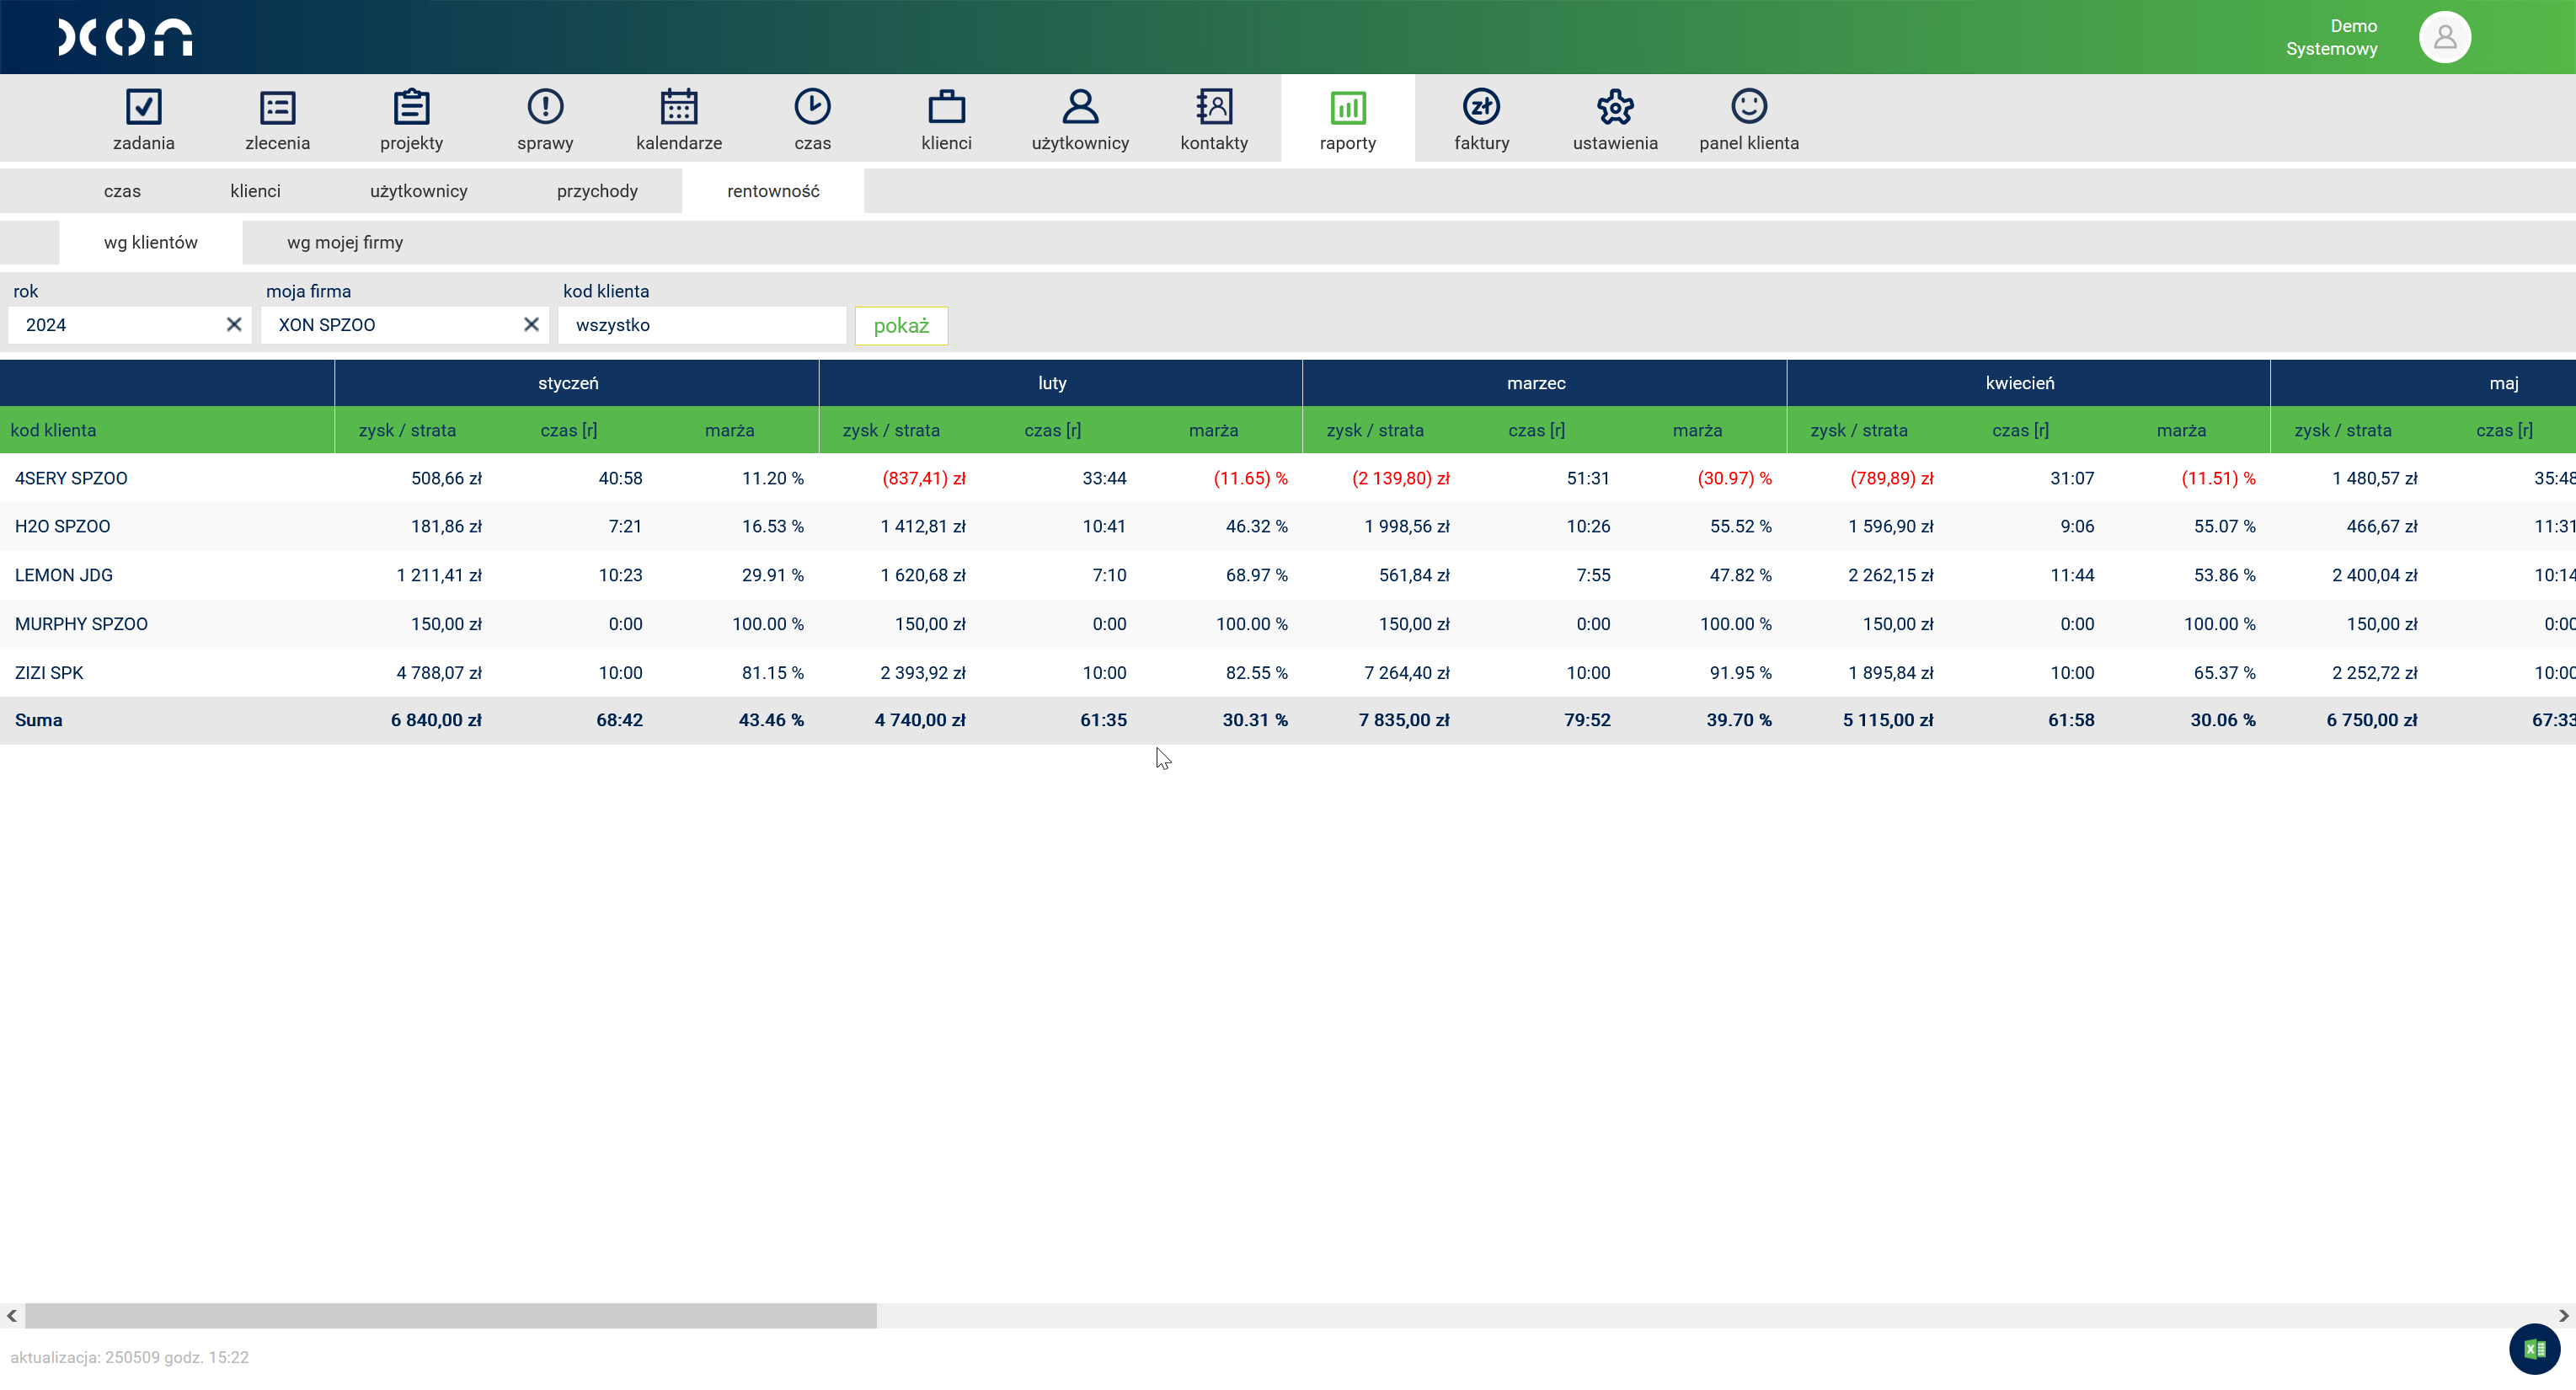The width and height of the screenshot is (2576, 1390).
Task: Open the zlecenia module icon
Action: (277, 106)
